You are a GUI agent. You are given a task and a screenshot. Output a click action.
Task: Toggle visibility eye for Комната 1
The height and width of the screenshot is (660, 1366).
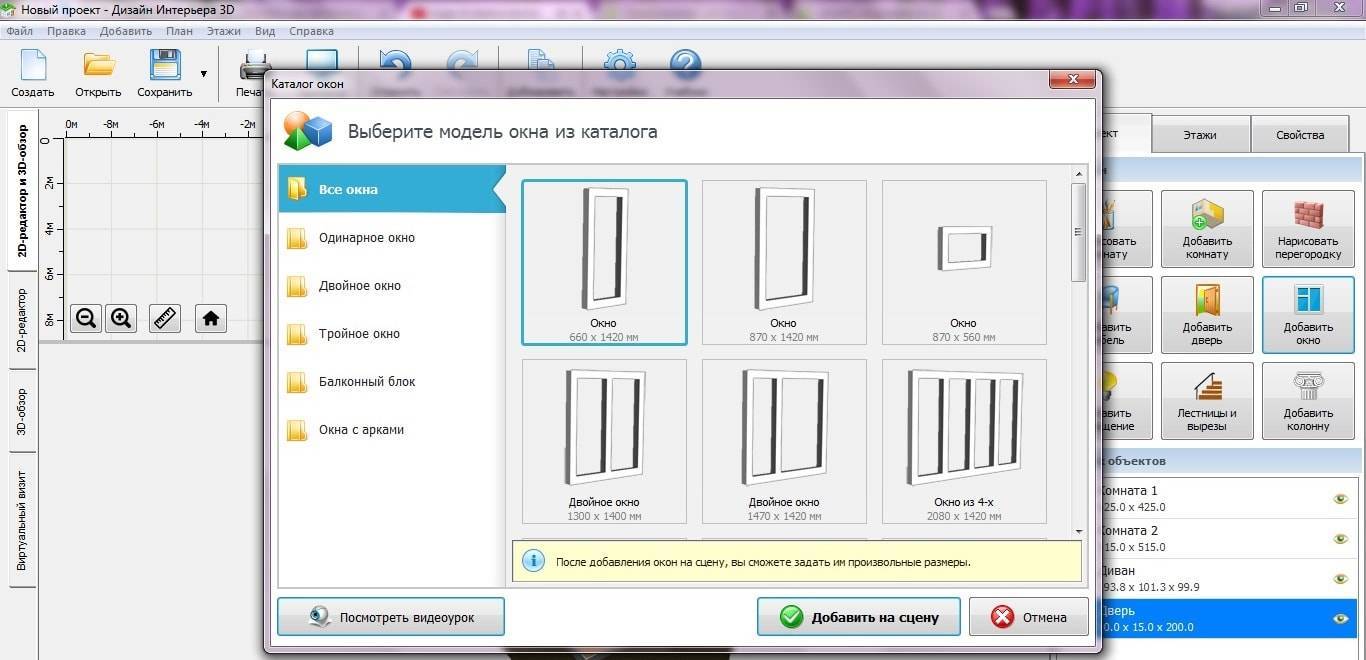coord(1340,499)
